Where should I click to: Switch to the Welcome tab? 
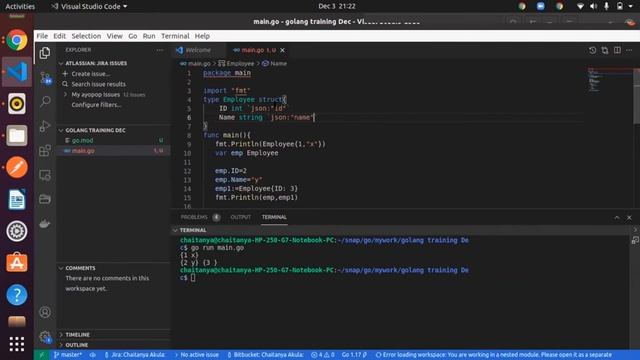click(x=198, y=50)
